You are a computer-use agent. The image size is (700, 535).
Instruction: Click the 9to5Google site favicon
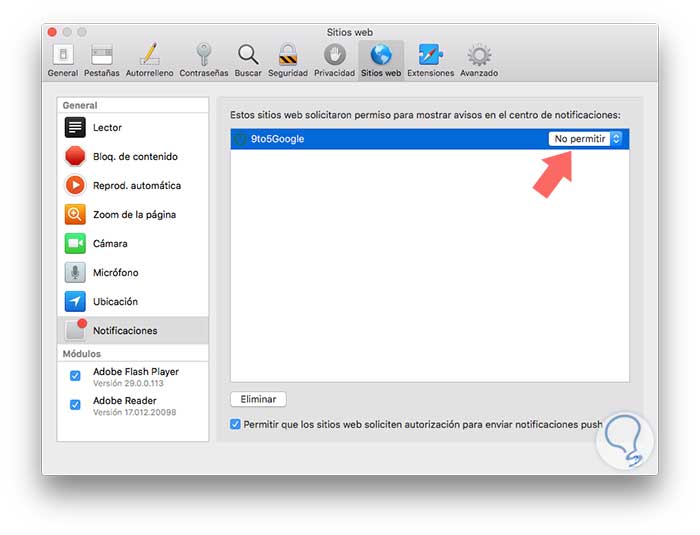point(240,139)
